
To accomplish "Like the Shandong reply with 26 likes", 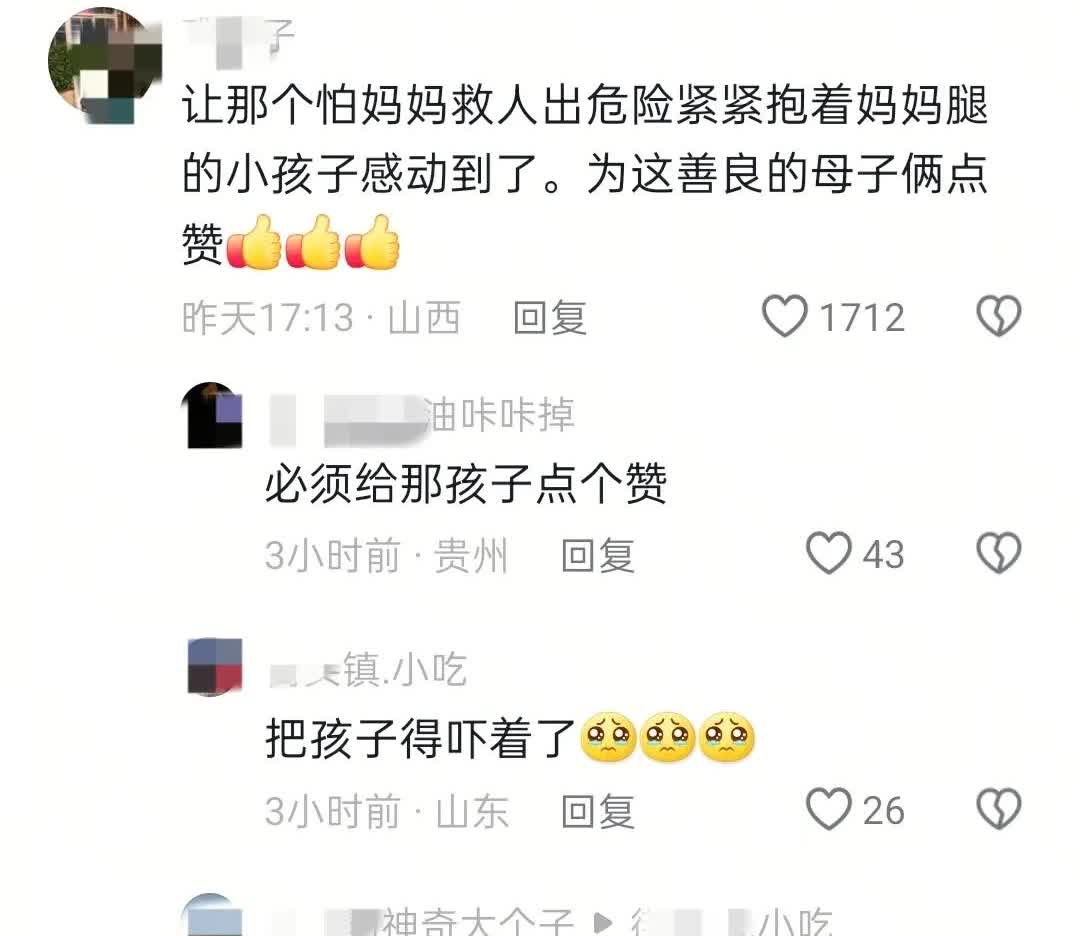I will [829, 809].
